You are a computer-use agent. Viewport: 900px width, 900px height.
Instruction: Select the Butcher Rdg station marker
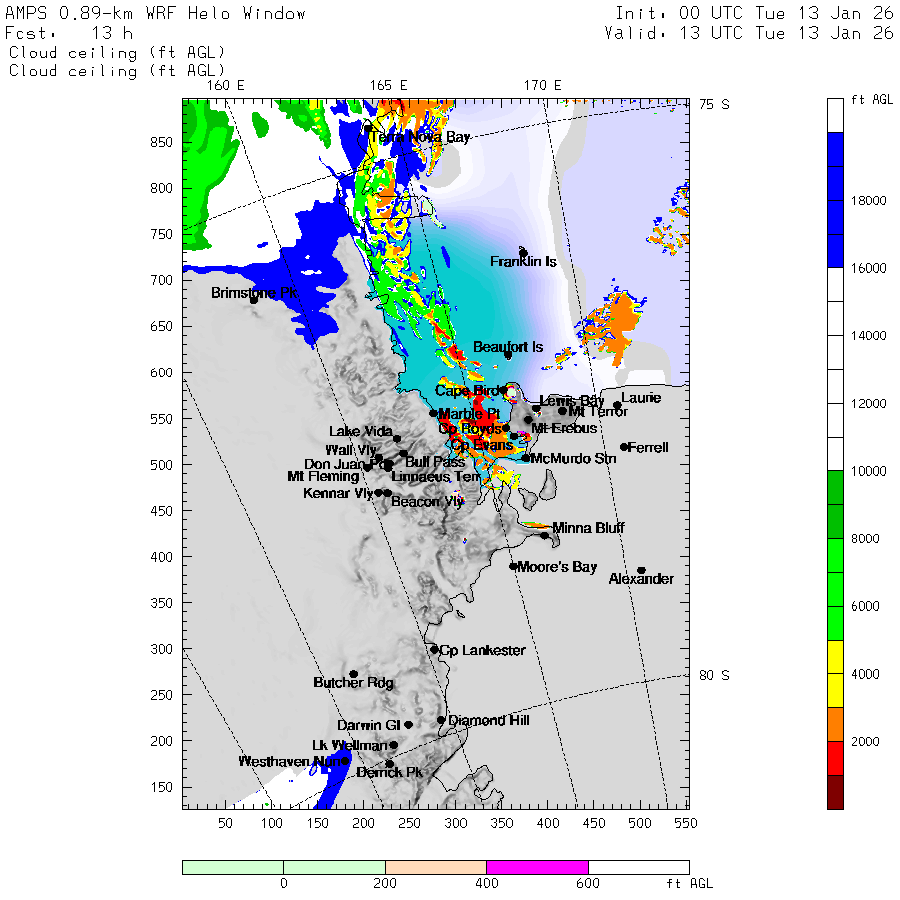353,674
